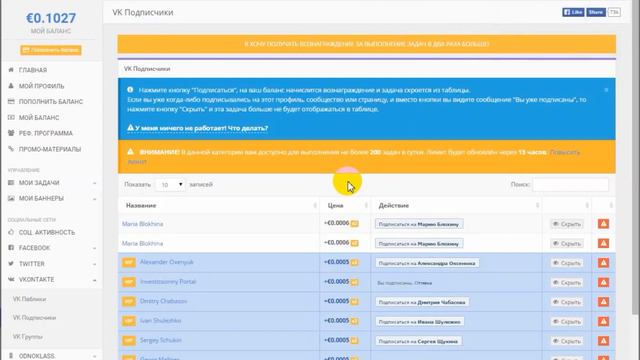Click the link icon beside ПРОМО-МАТЕРИАЛЫ
640x360 pixels.
pos(11,149)
